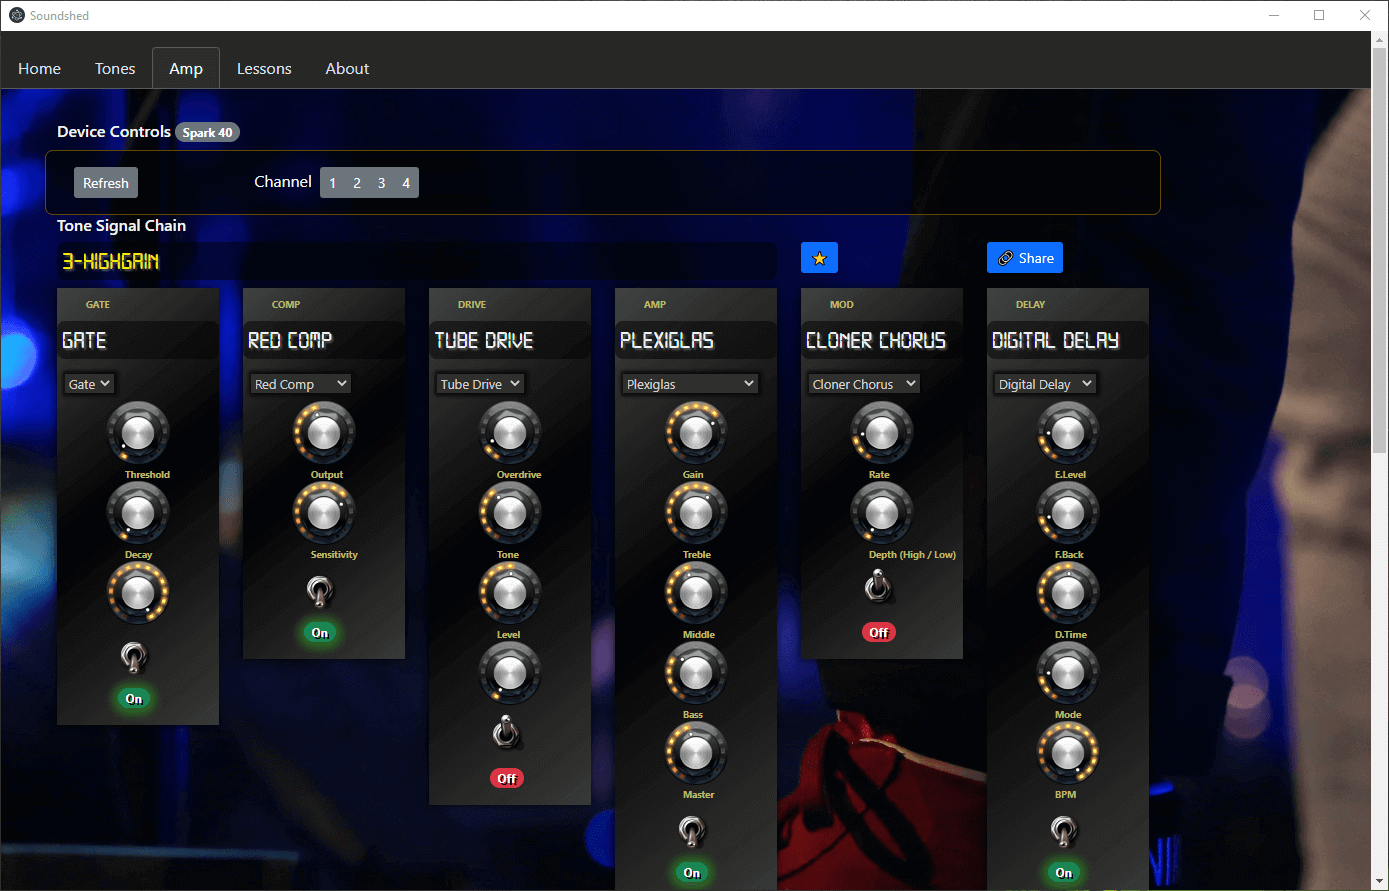Click the 3-HIGHGAIN tone name display
1389x891 pixels.
(x=417, y=261)
